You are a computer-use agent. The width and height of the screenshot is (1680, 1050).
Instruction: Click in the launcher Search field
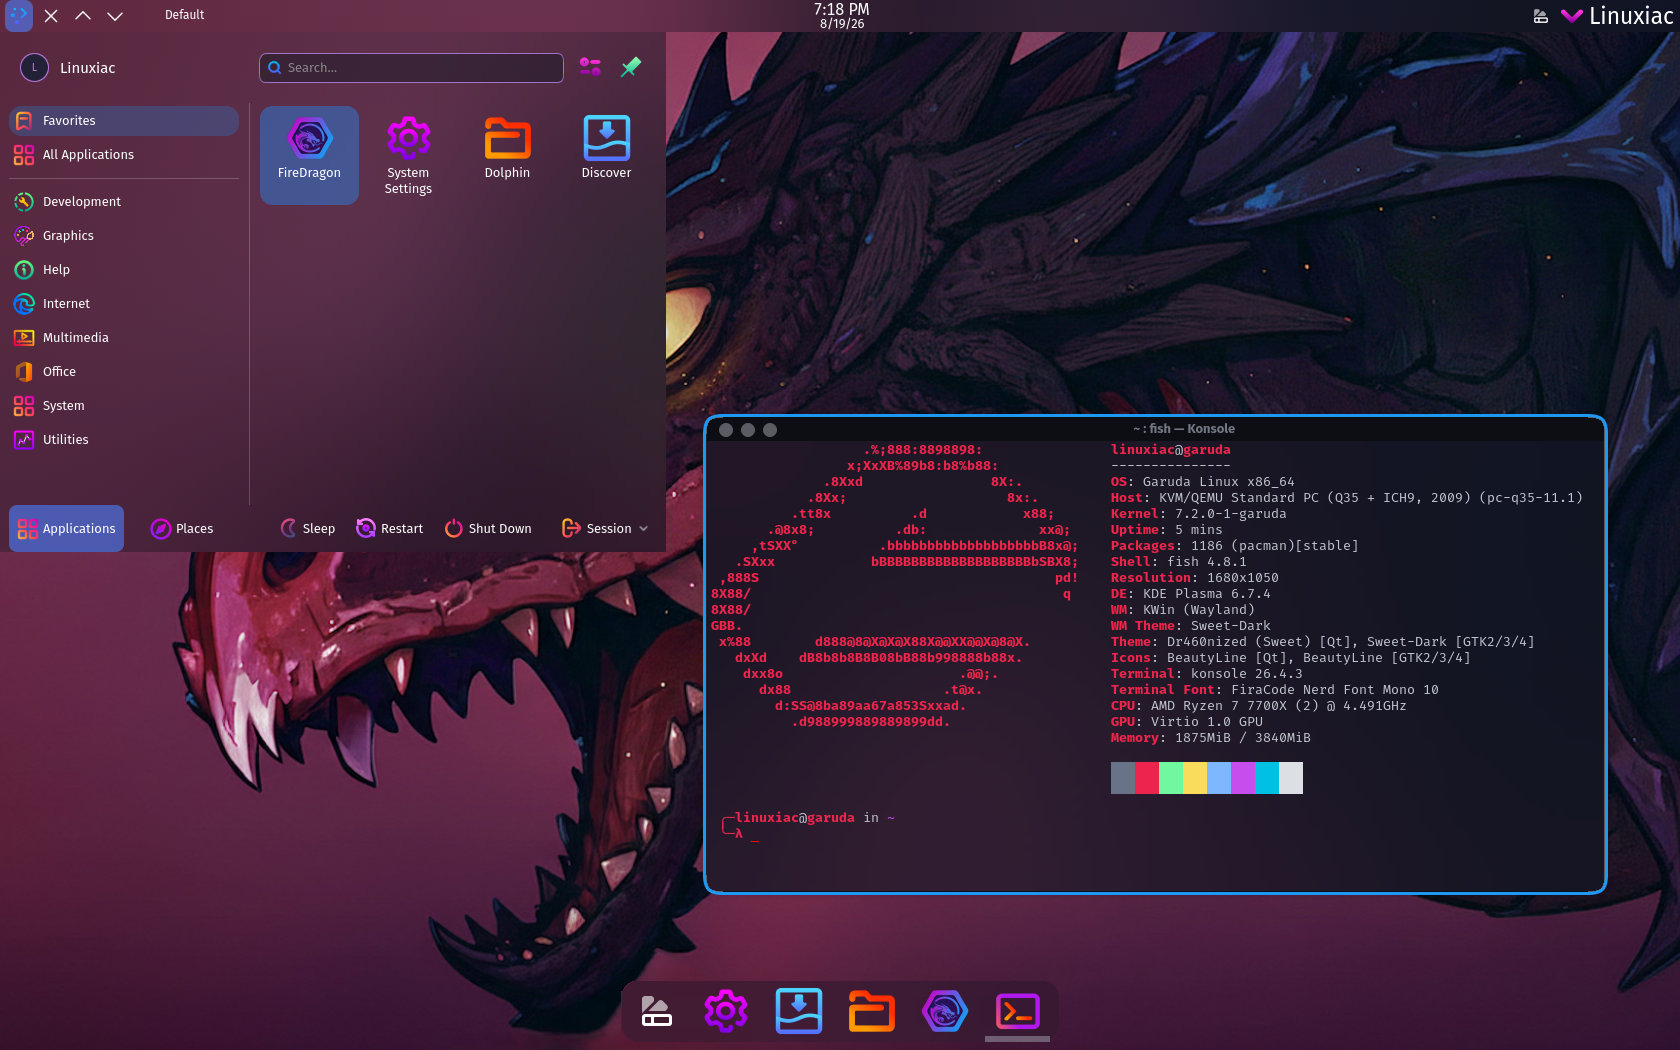(411, 67)
